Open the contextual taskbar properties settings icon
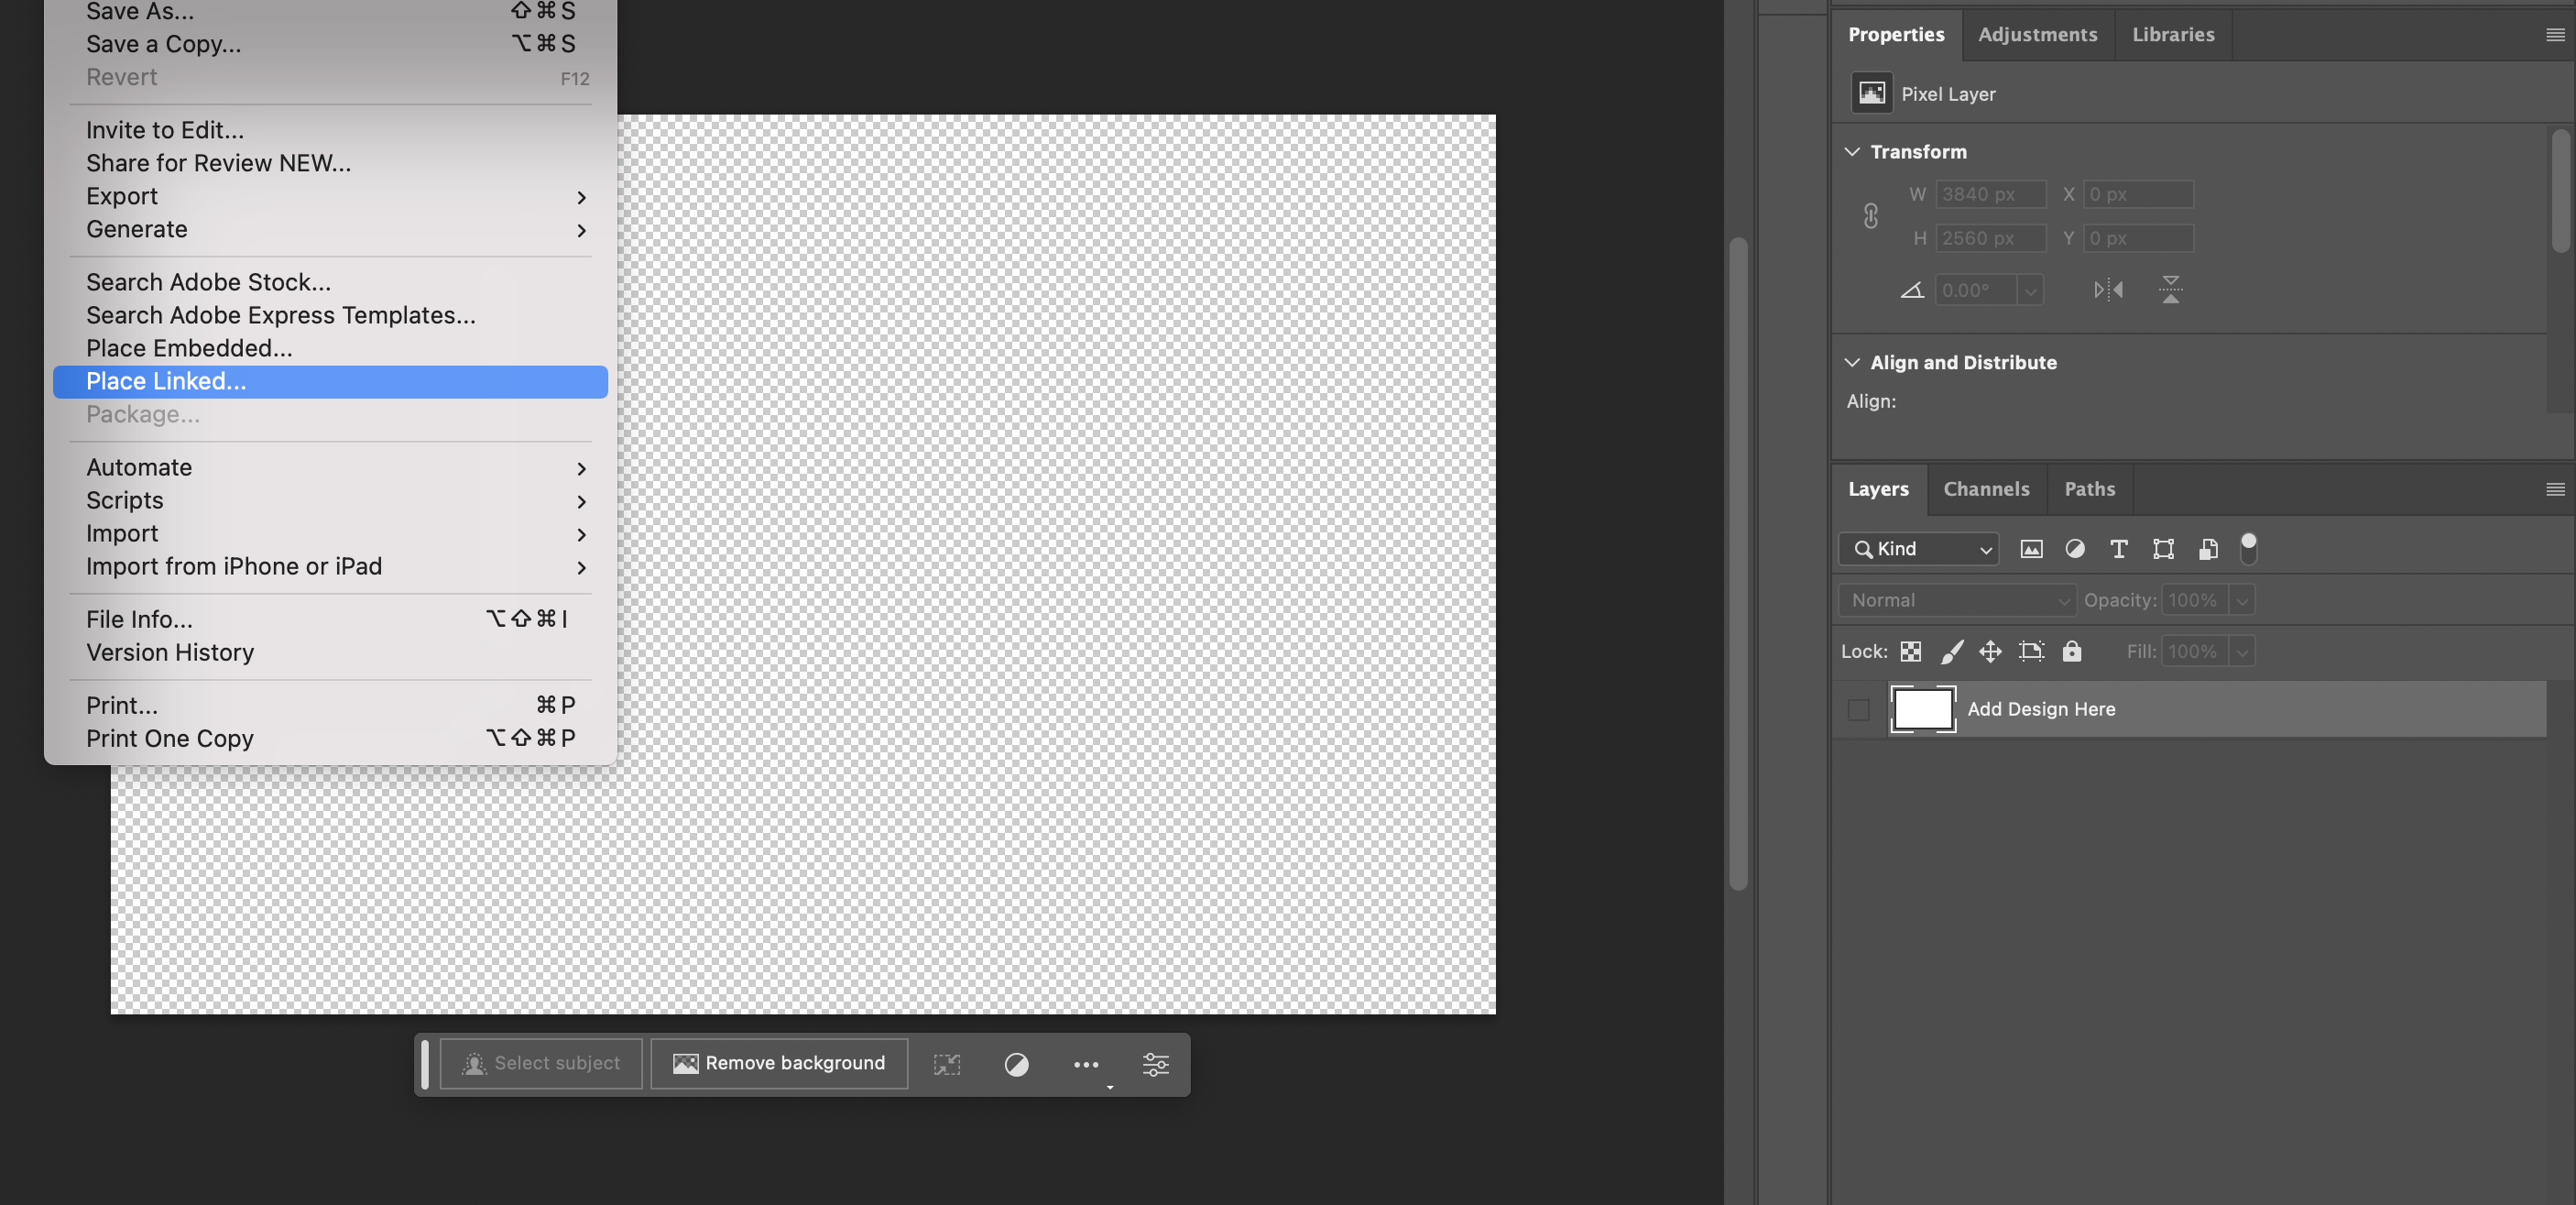Screen dimensions: 2576x1205 1155,1063
